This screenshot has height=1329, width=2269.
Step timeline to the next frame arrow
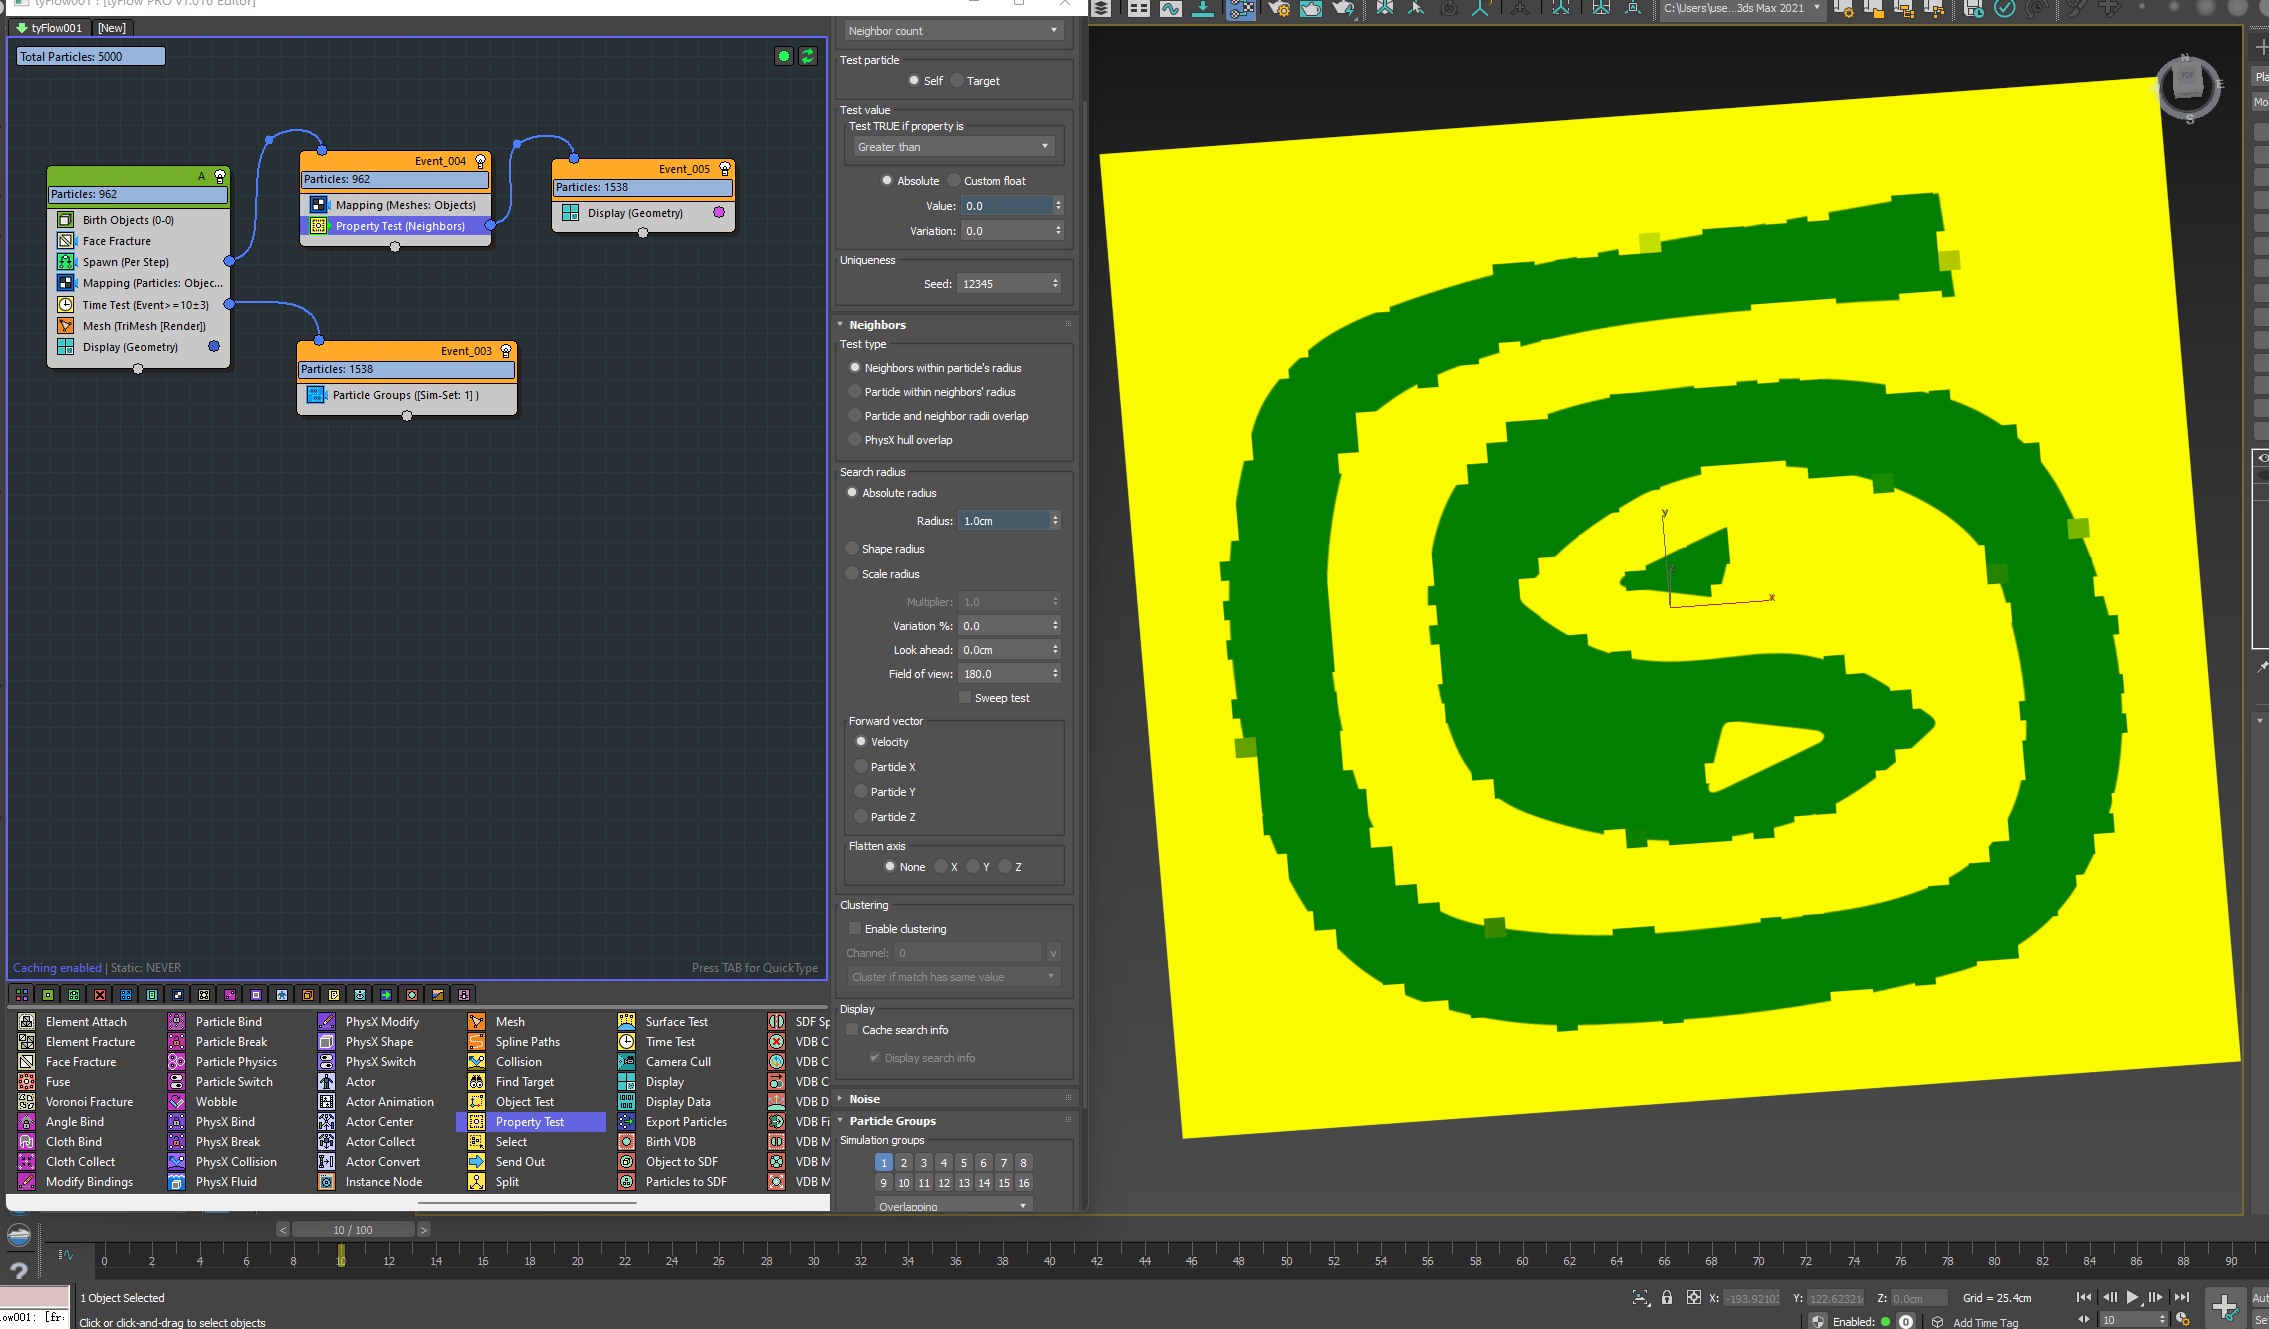point(424,1230)
